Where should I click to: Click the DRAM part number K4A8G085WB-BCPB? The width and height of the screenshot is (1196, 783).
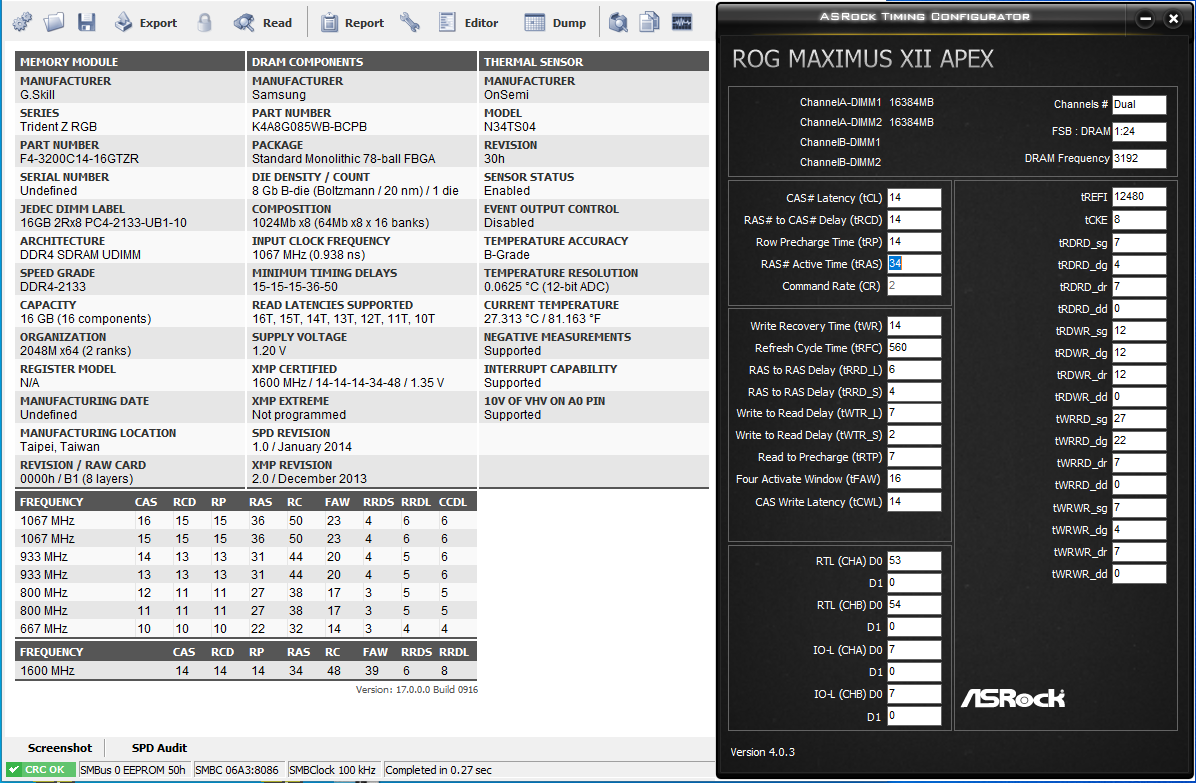[309, 127]
